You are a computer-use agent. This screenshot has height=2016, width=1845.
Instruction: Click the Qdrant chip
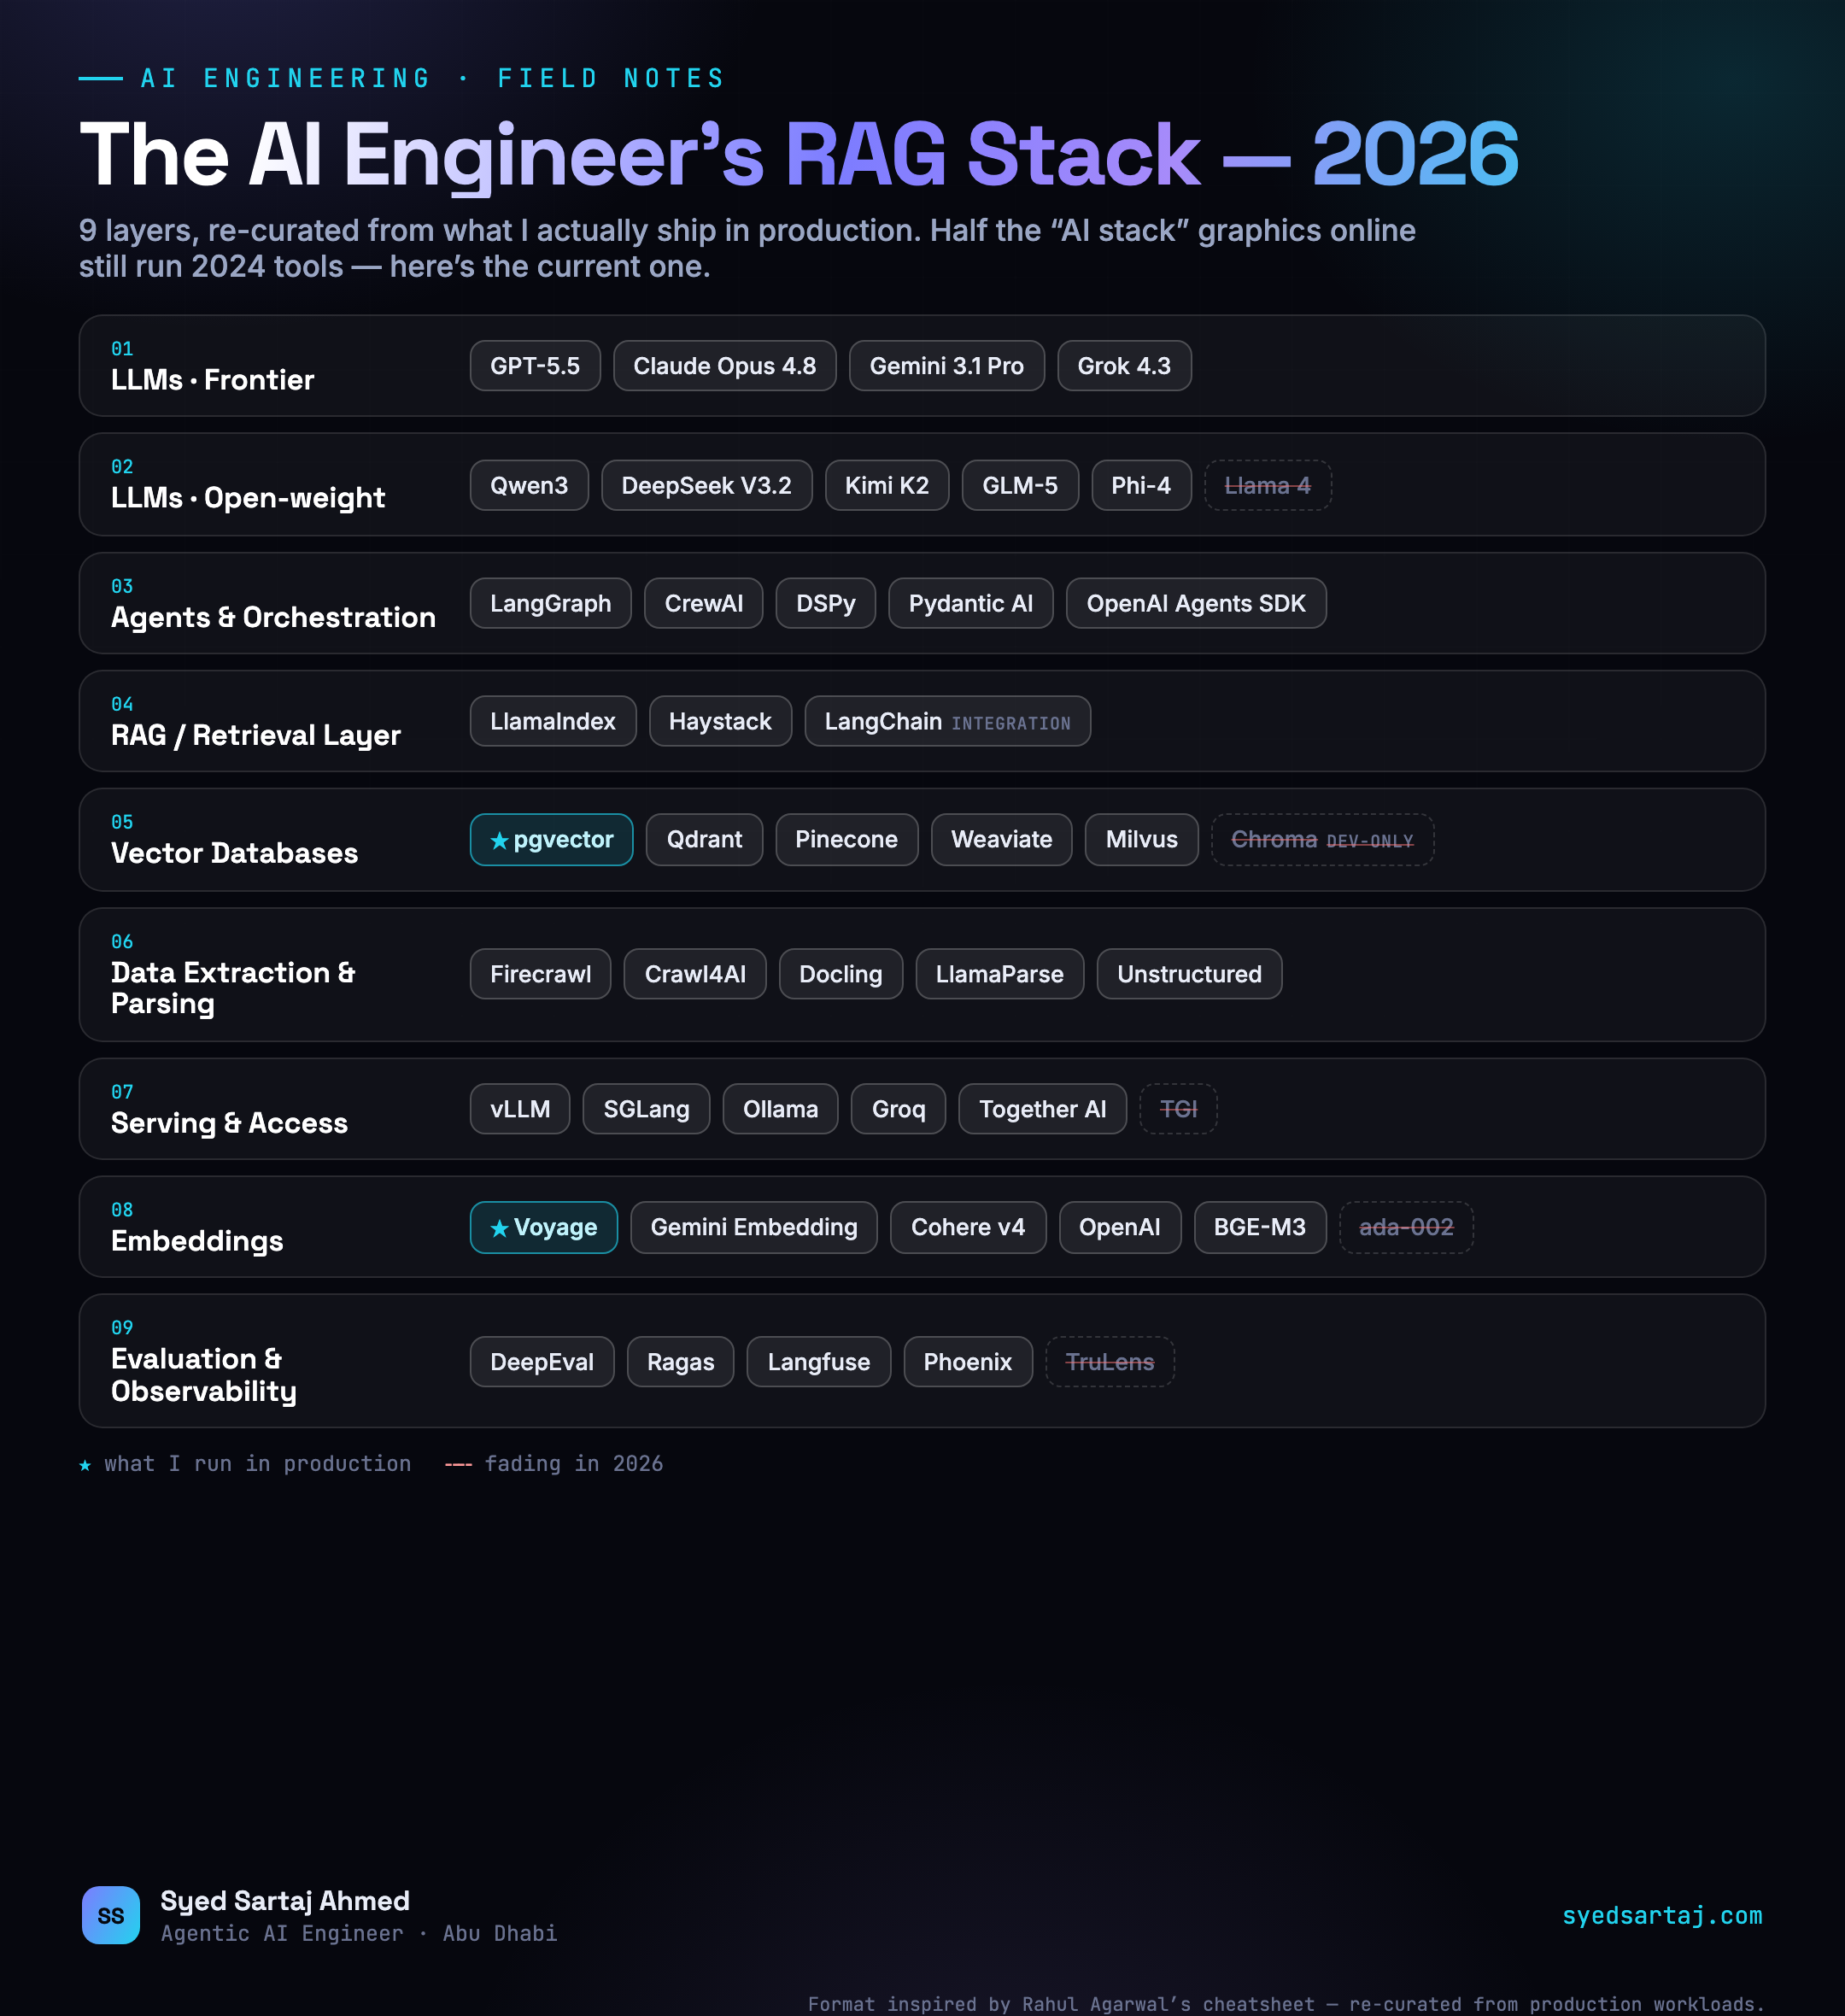(705, 839)
